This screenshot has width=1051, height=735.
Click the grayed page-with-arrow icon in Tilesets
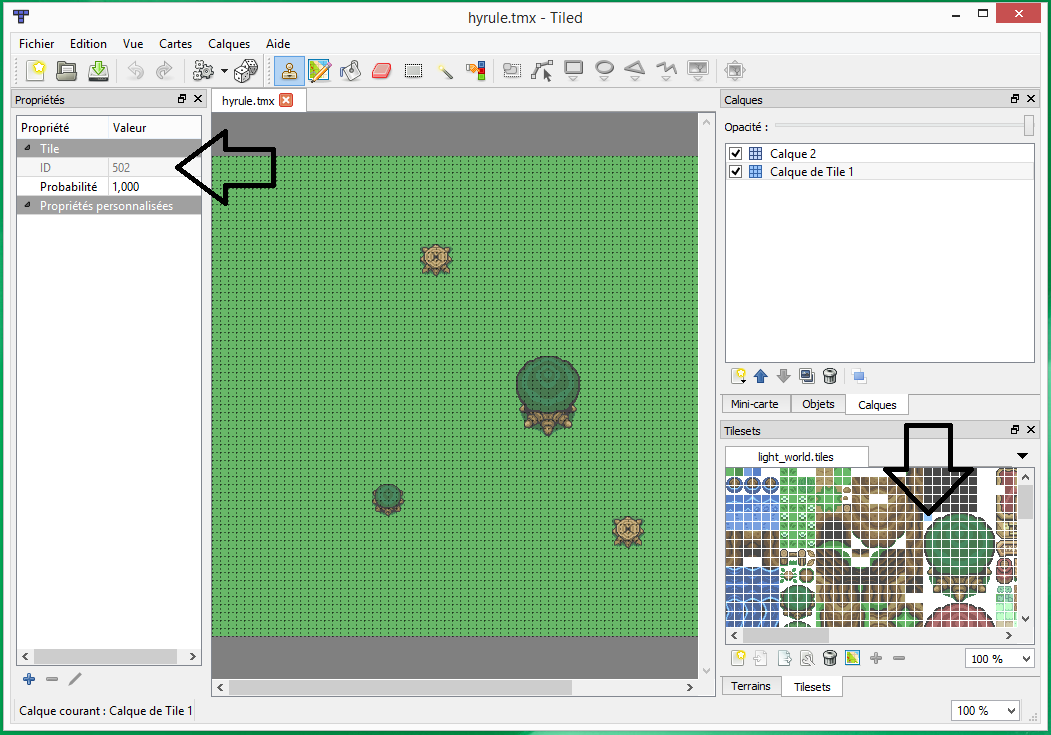(x=760, y=658)
